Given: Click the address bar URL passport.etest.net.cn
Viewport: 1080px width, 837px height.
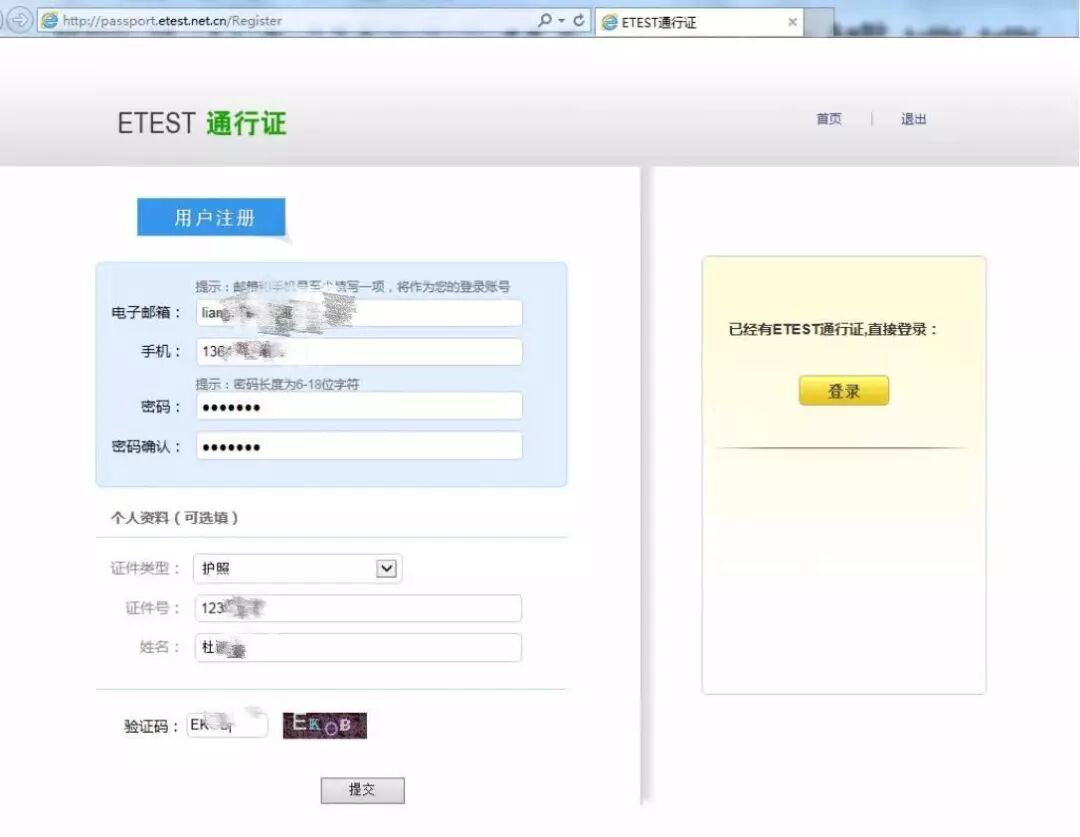Looking at the screenshot, I should point(172,21).
